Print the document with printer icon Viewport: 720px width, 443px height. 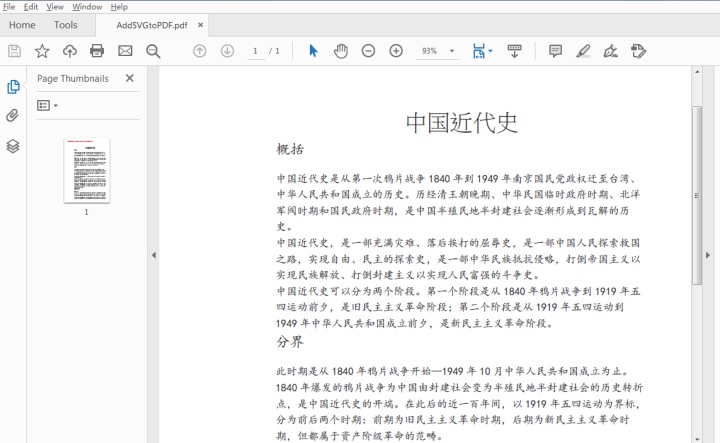97,50
